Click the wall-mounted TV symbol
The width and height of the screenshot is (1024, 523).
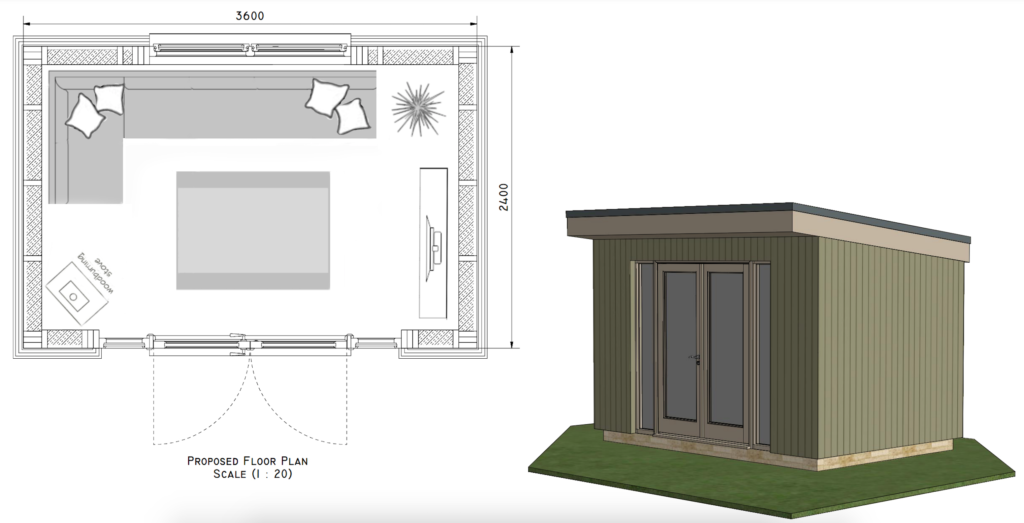434,242
